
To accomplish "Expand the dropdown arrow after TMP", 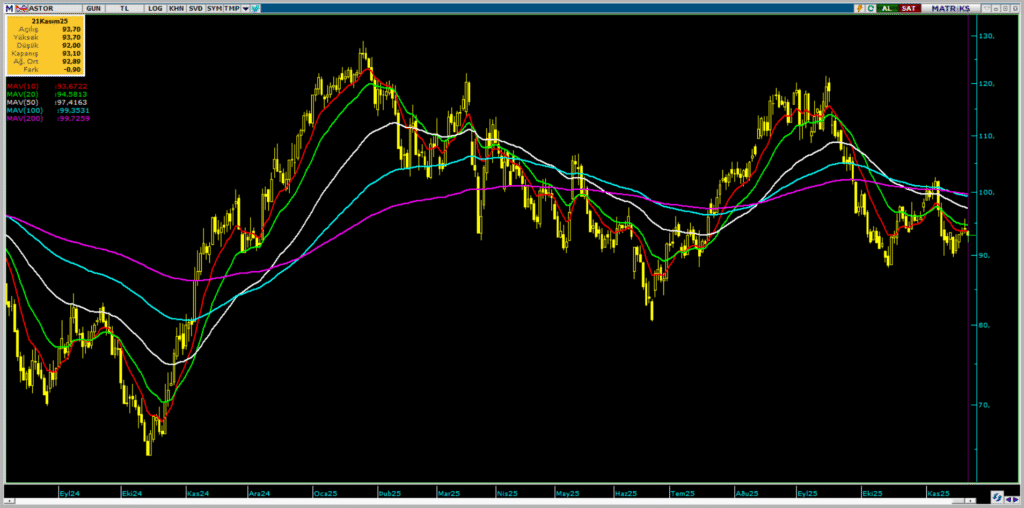I will pyautogui.click(x=245, y=8).
